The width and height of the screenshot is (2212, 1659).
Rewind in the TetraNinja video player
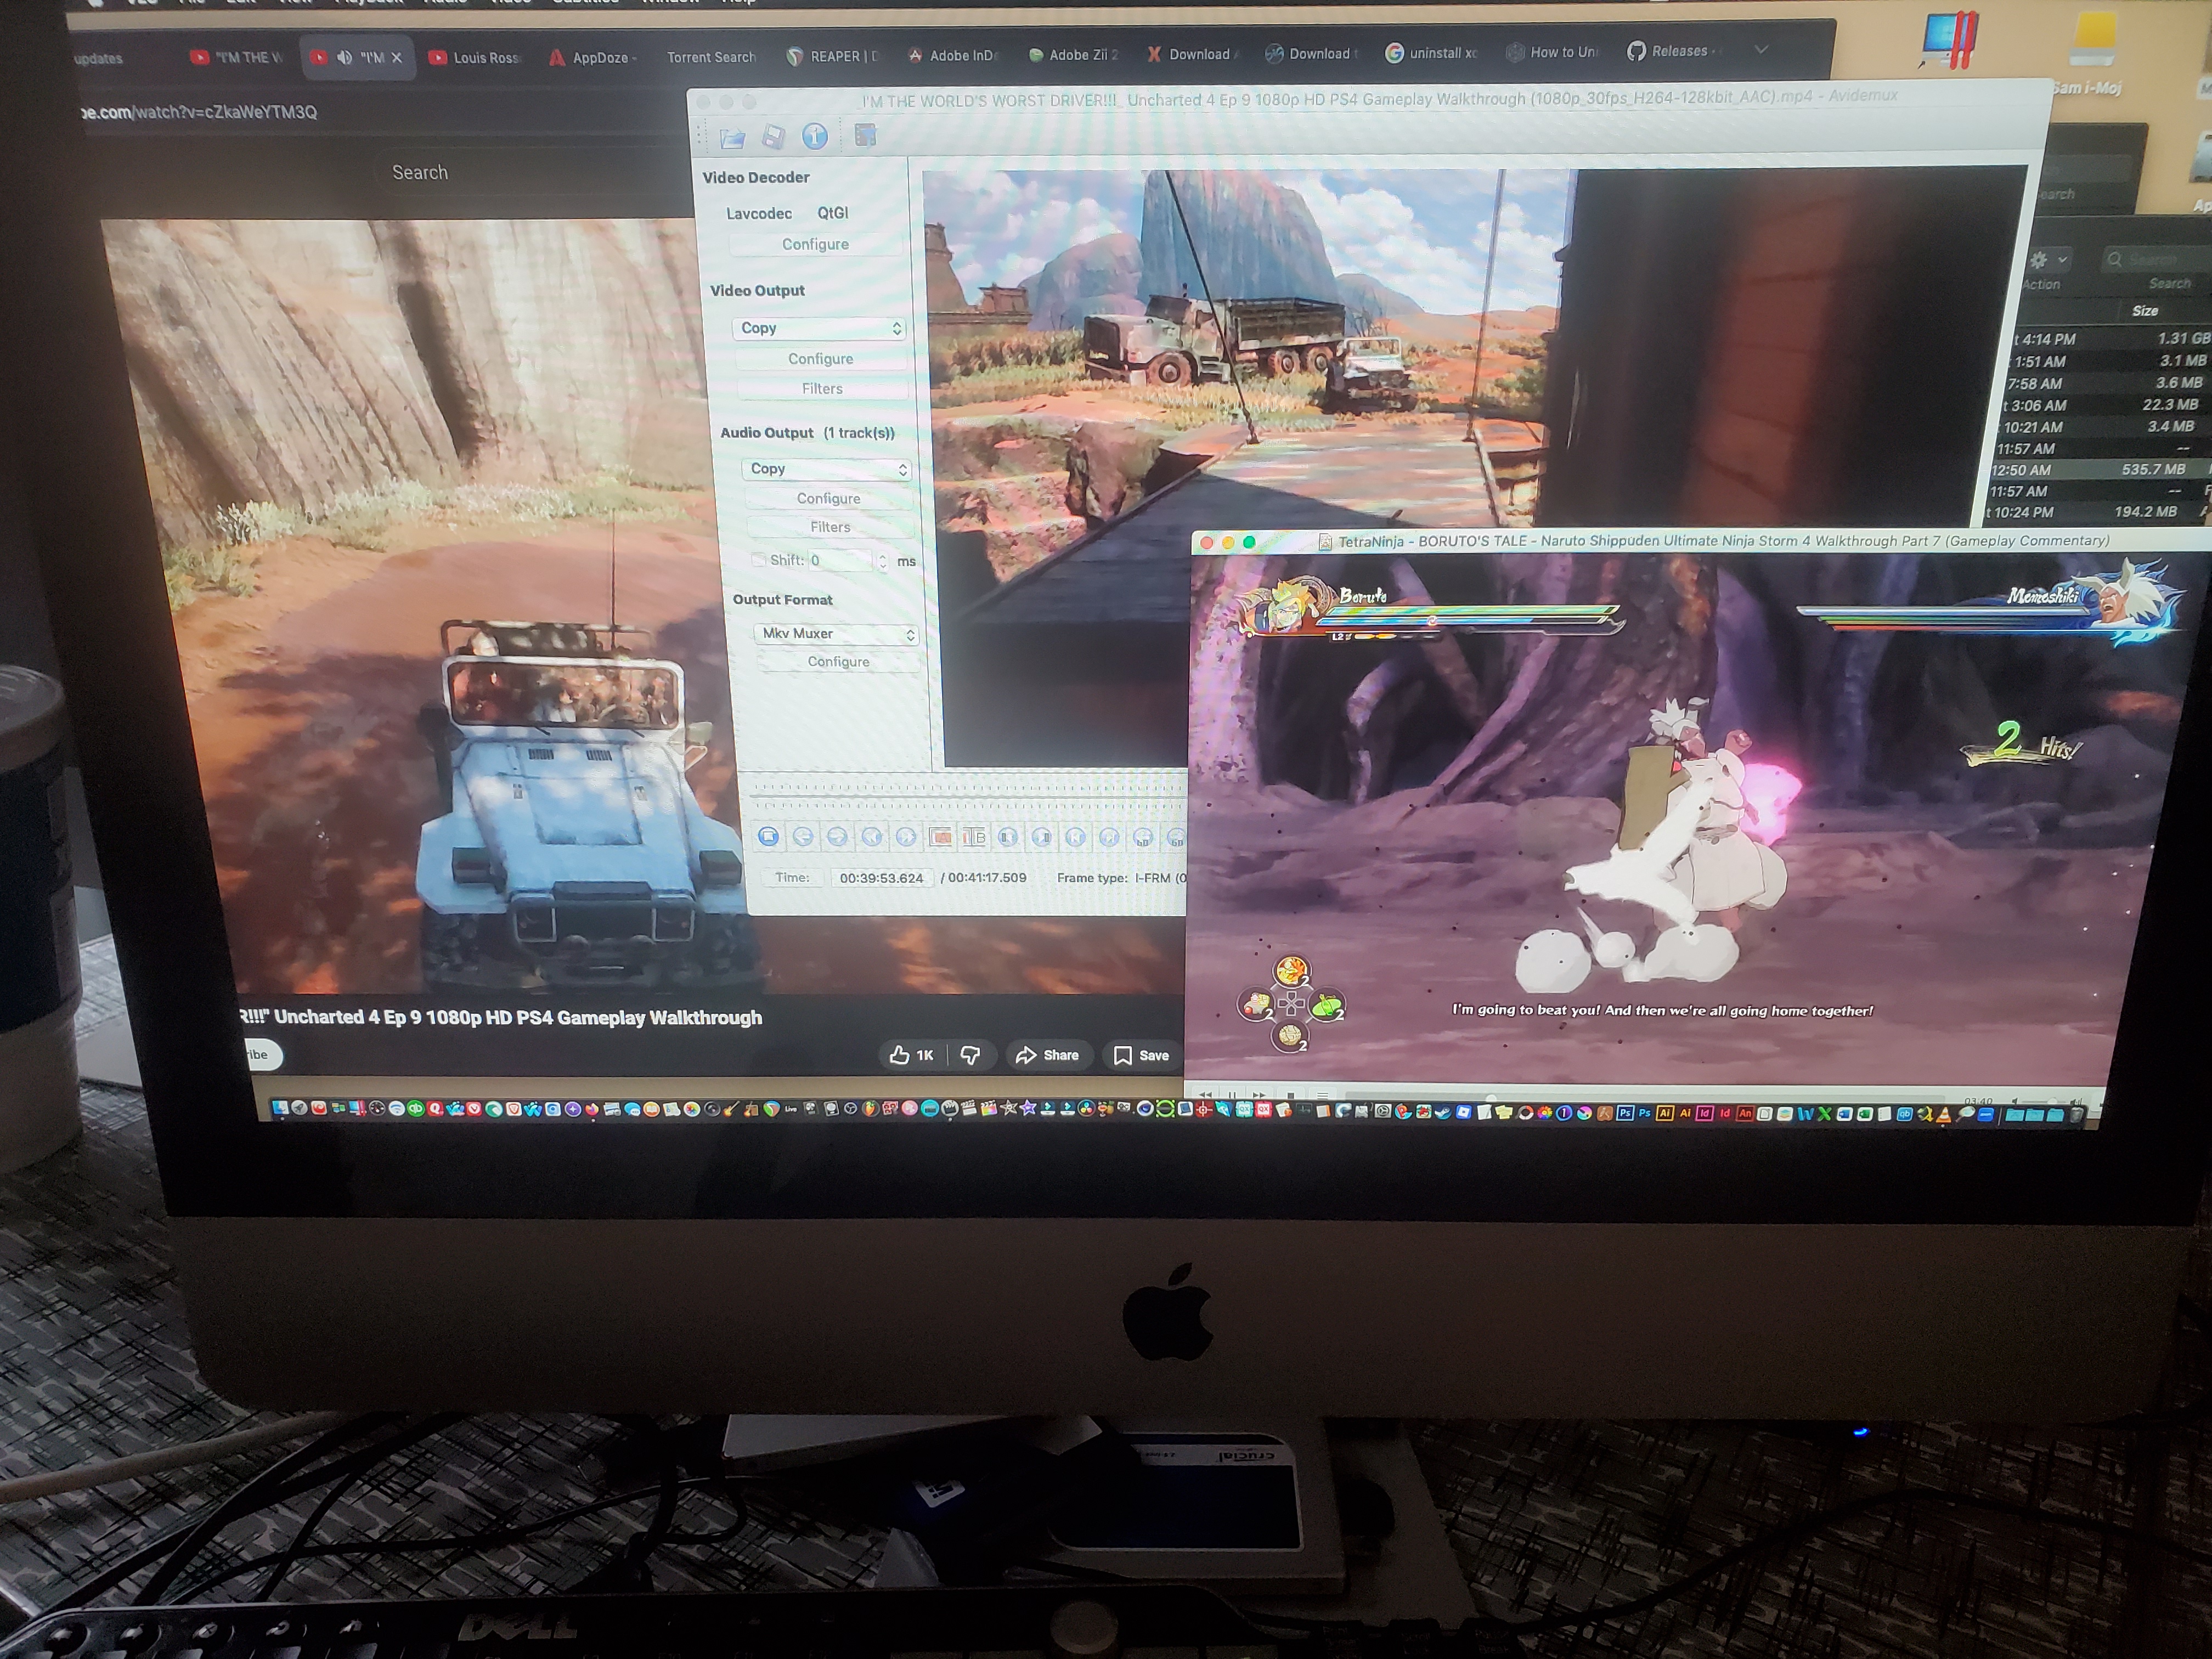click(1207, 1094)
